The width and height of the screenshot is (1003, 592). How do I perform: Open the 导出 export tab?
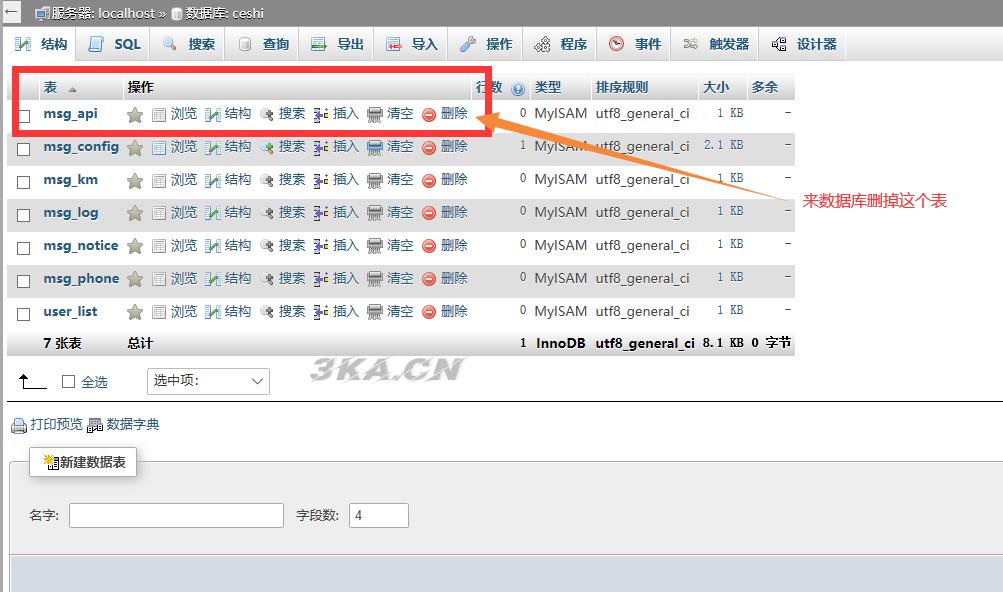point(337,44)
